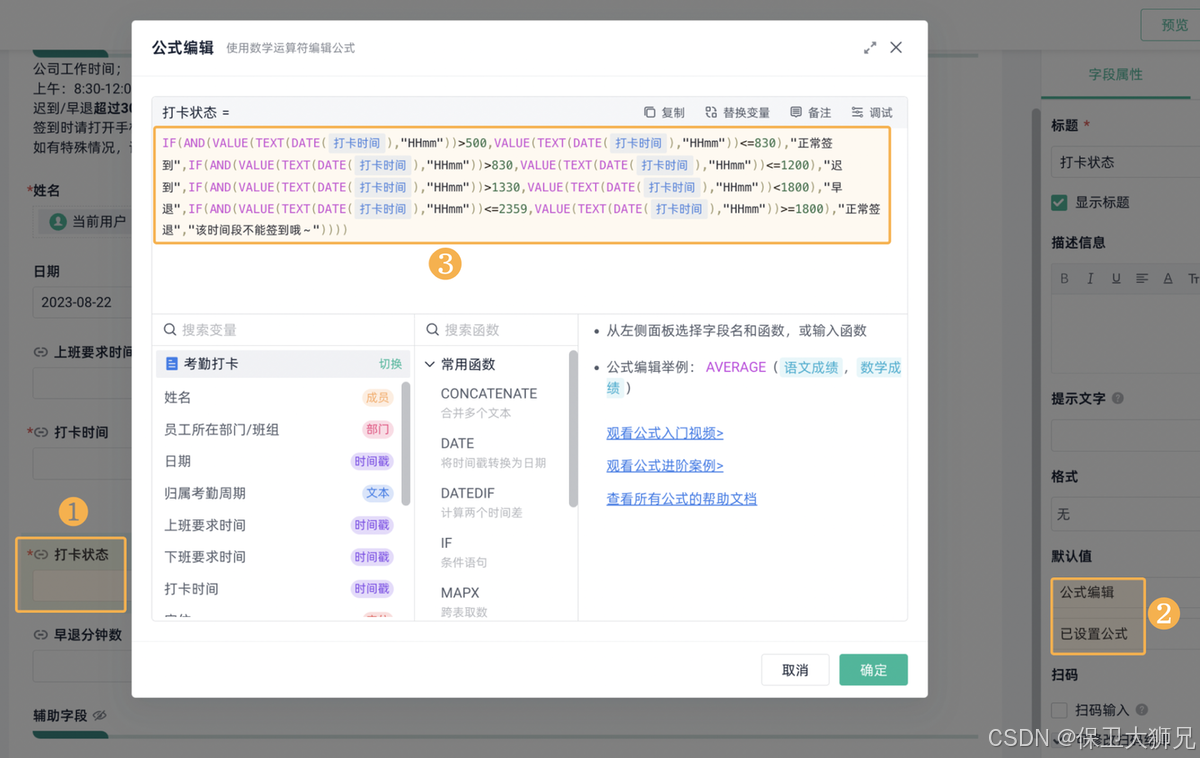Click the 考勤打卡 form document icon

[172, 364]
